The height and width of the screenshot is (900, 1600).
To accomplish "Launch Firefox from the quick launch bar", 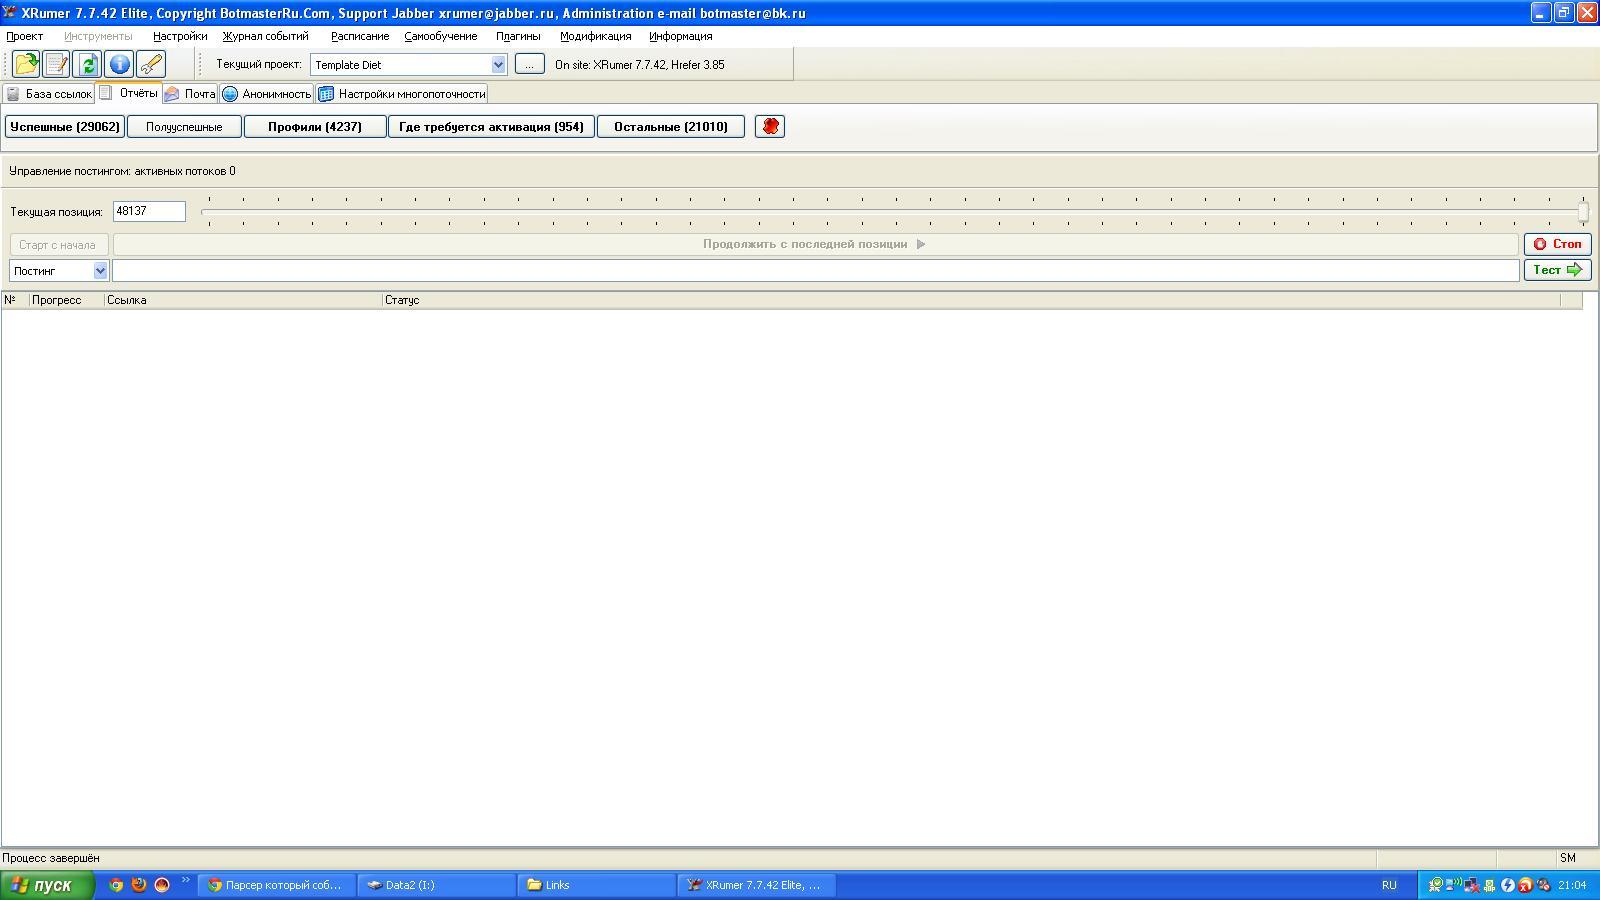I will (139, 885).
